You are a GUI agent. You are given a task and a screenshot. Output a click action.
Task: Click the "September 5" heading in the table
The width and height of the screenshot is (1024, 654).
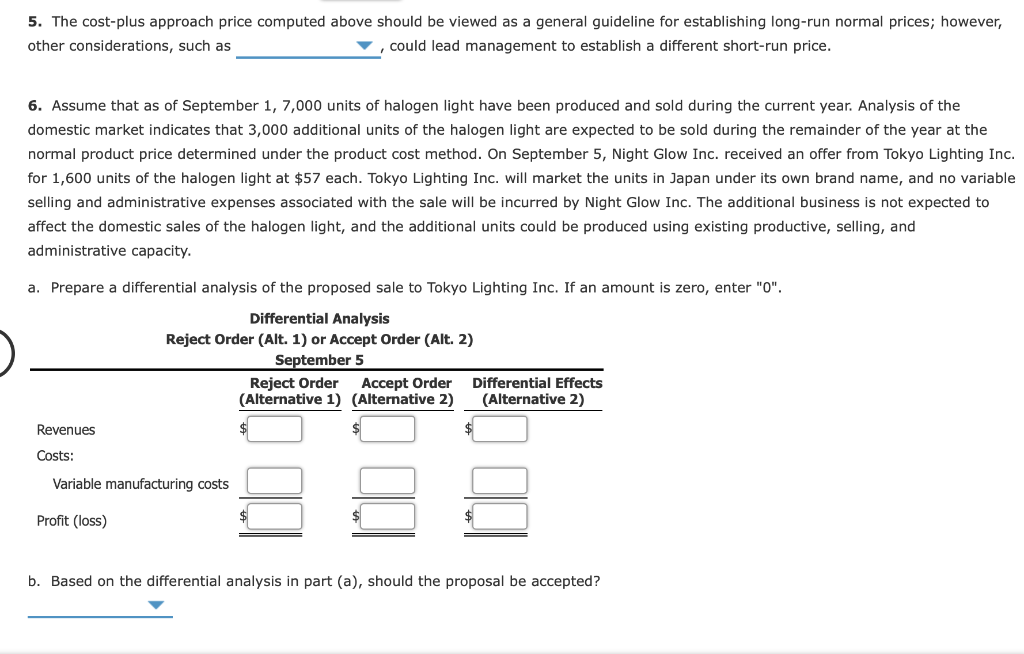click(x=319, y=360)
